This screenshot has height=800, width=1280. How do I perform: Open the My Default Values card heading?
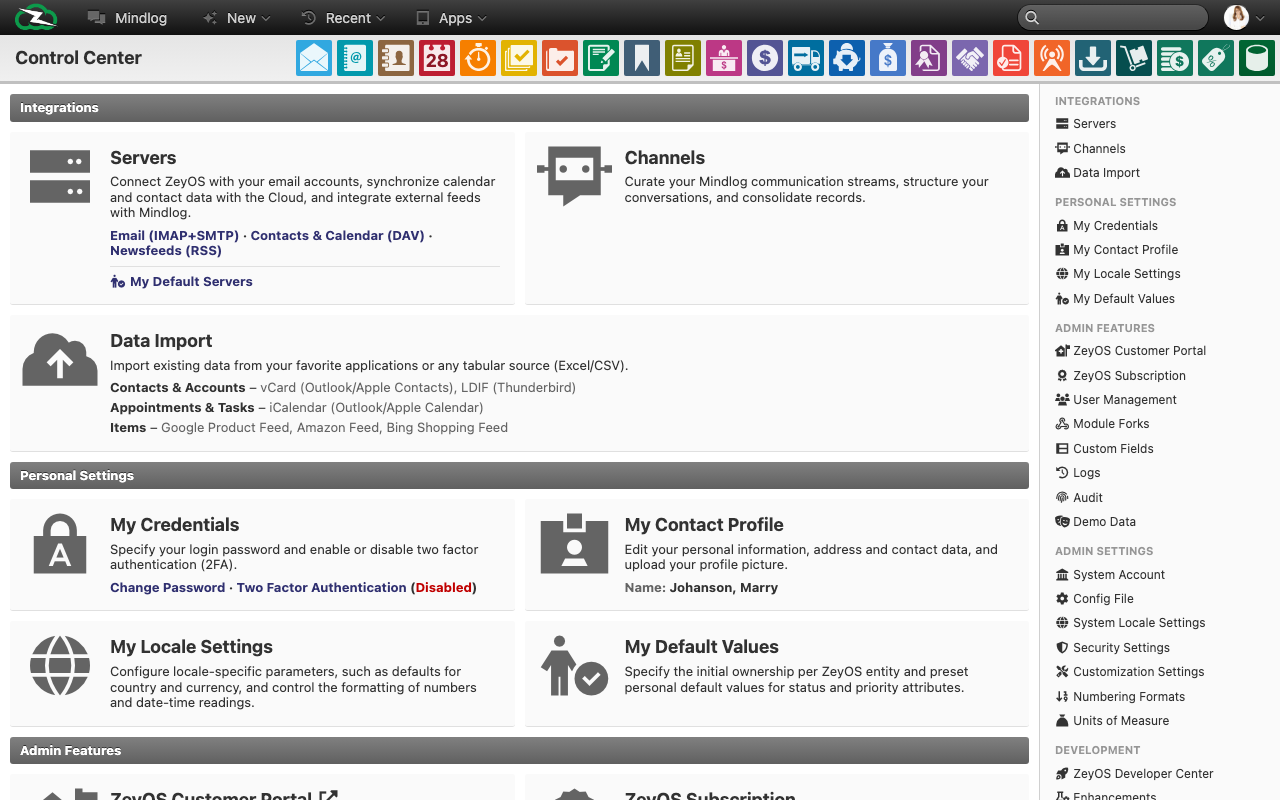(x=702, y=647)
